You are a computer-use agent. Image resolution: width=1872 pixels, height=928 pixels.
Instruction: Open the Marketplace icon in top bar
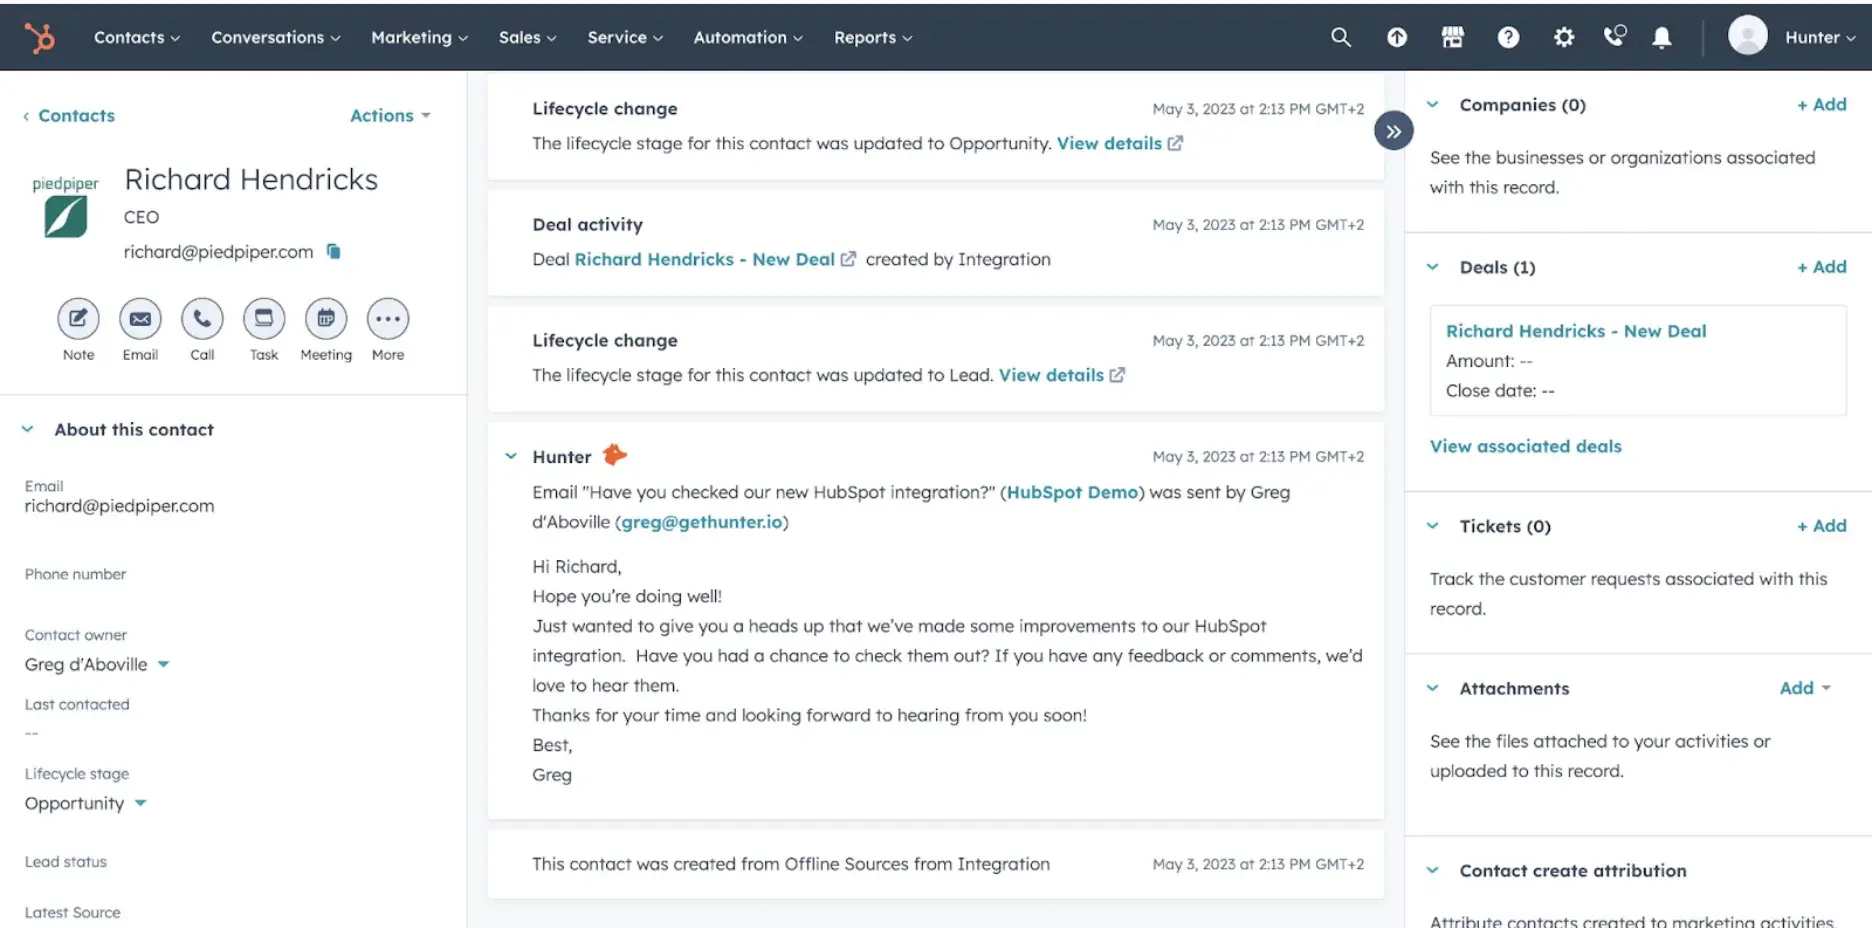1452,37
